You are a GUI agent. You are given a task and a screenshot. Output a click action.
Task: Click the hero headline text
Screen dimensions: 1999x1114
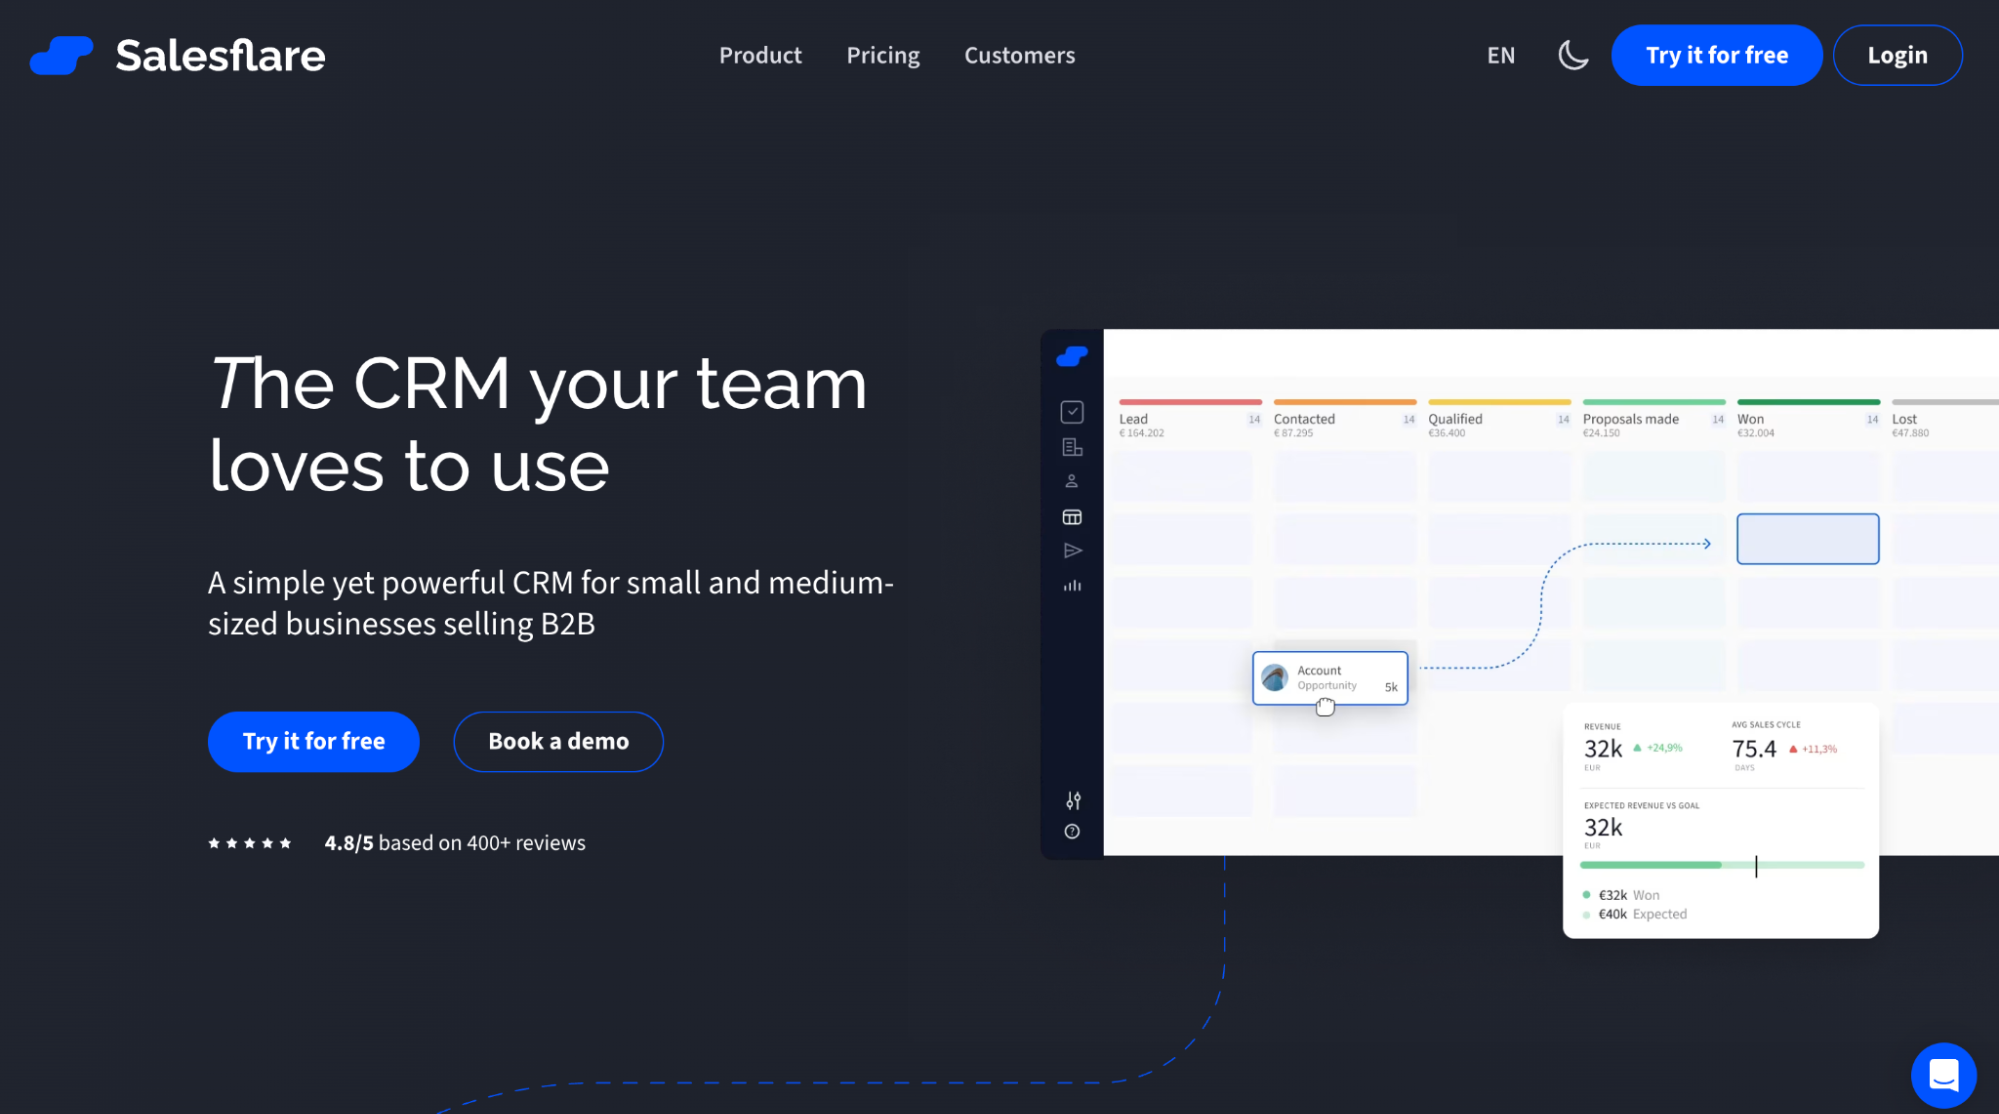point(538,424)
